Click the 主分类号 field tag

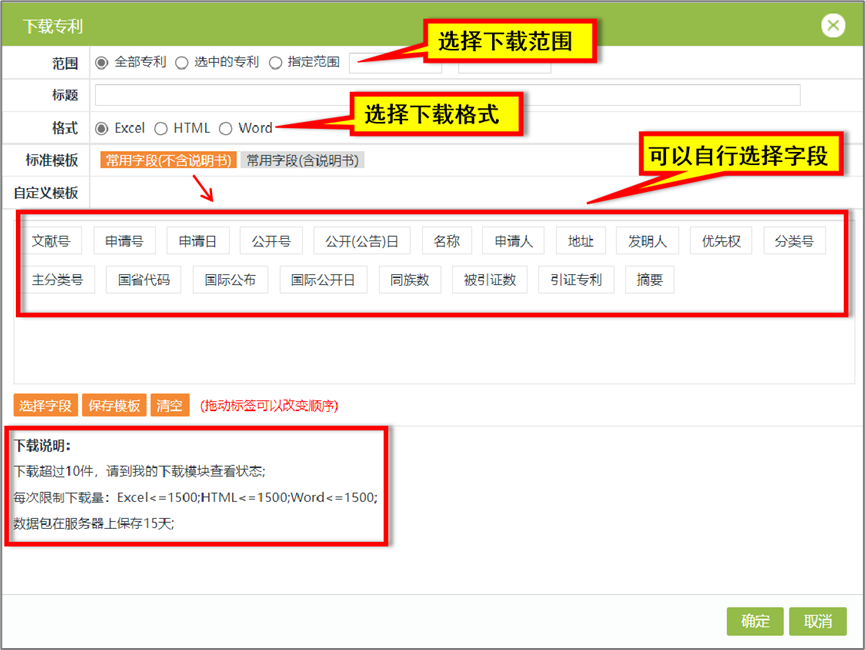[x=57, y=279]
